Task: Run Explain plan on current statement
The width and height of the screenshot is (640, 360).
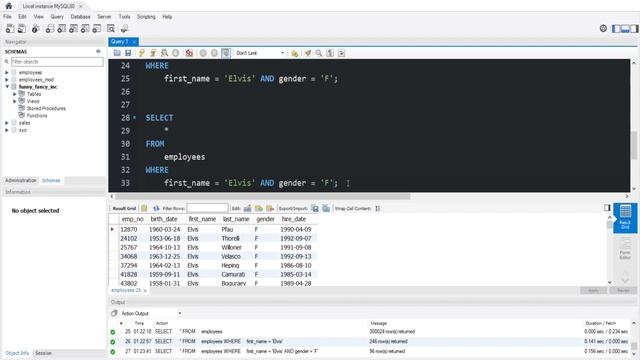Action: [x=164, y=53]
